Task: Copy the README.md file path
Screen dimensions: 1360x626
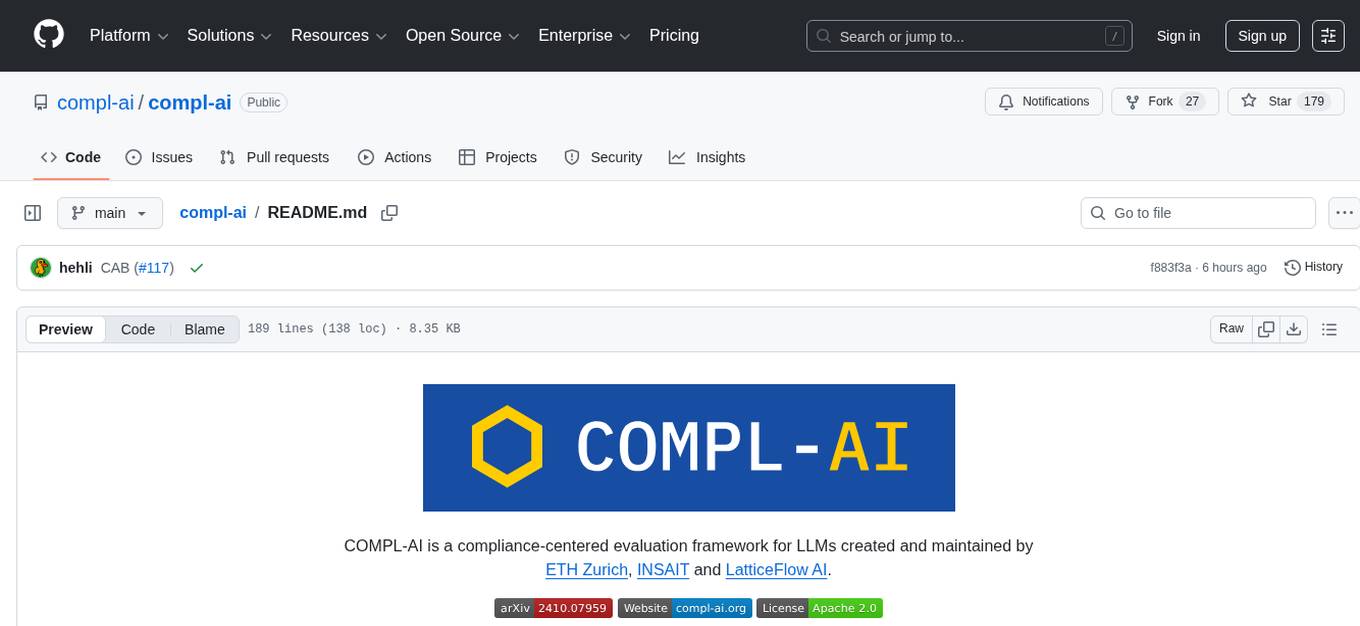Action: [389, 212]
